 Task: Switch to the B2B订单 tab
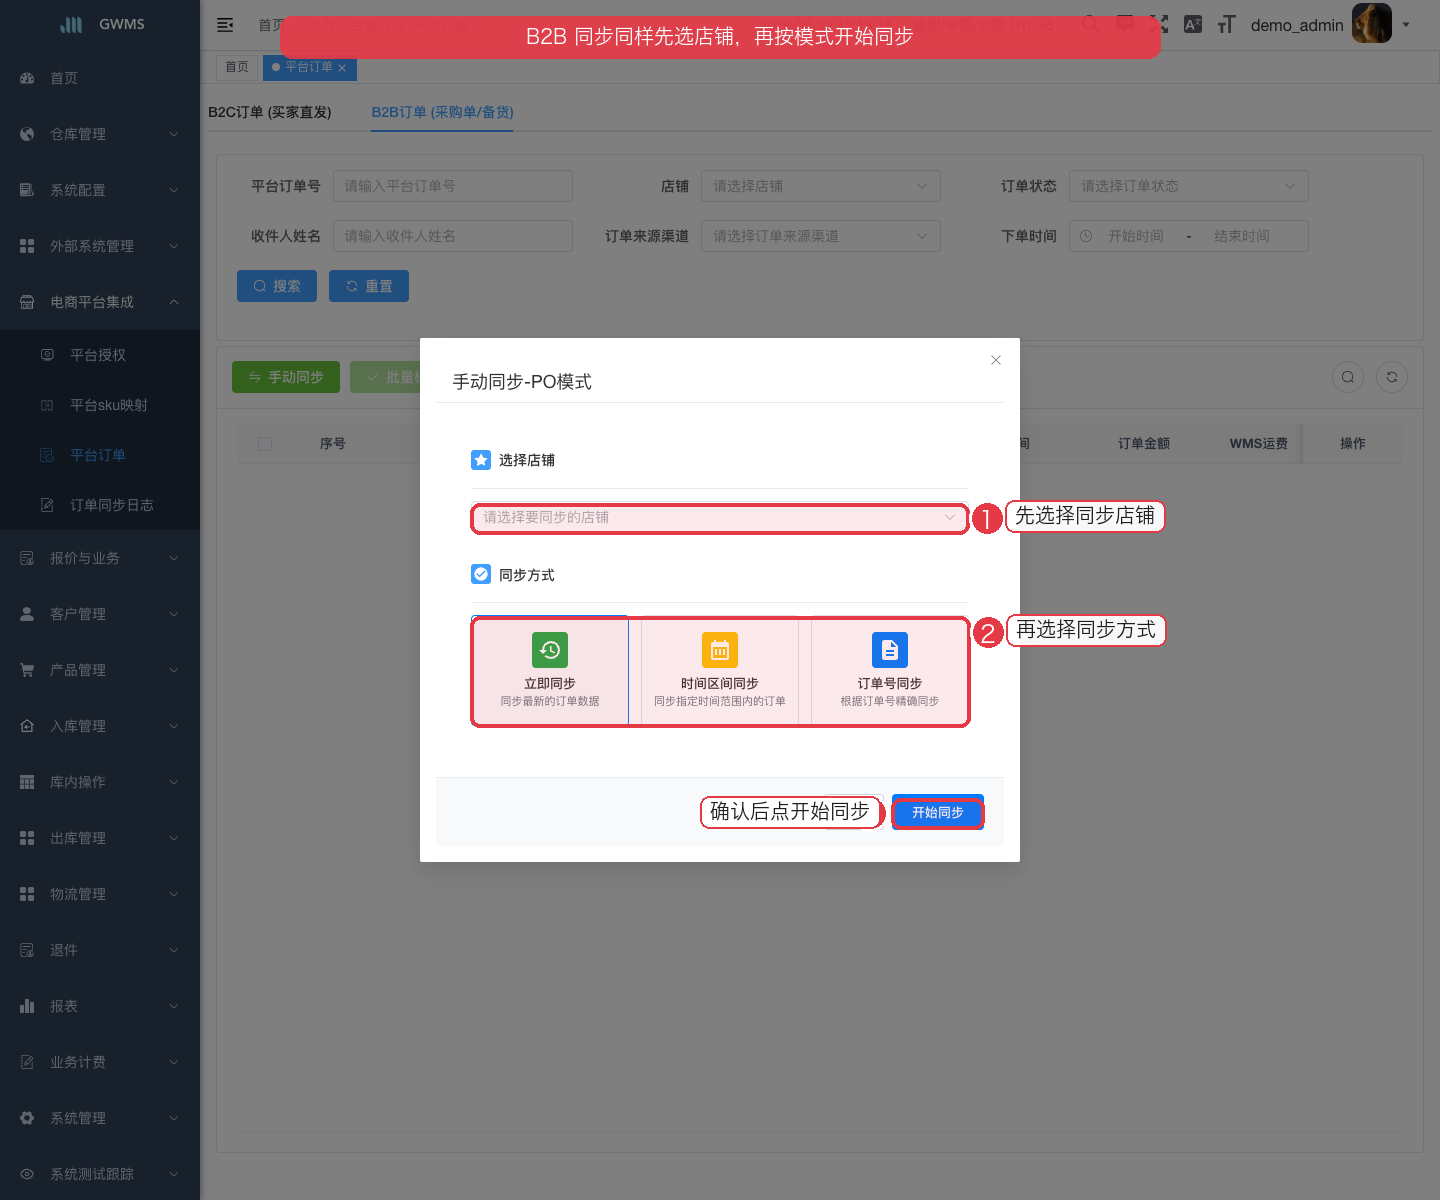point(442,112)
